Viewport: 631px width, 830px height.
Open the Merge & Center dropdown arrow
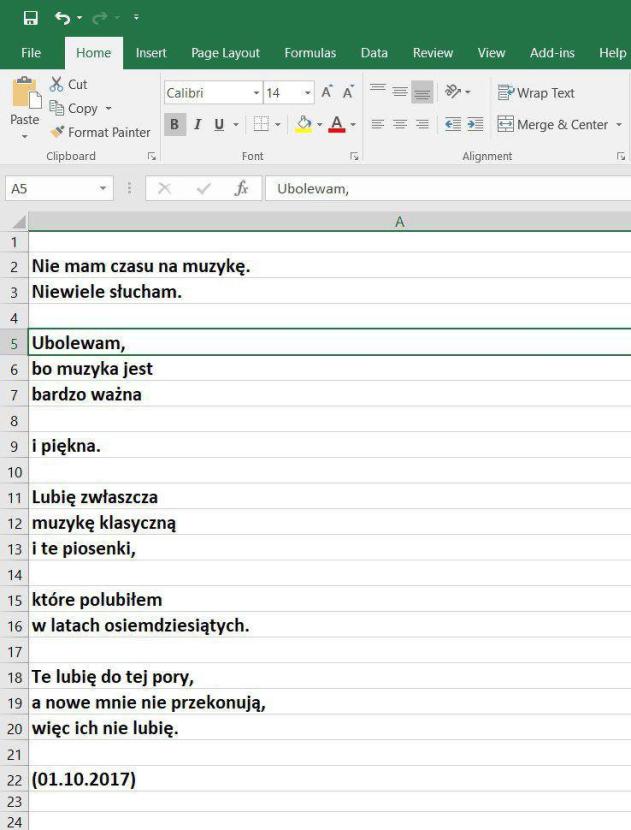pos(618,125)
